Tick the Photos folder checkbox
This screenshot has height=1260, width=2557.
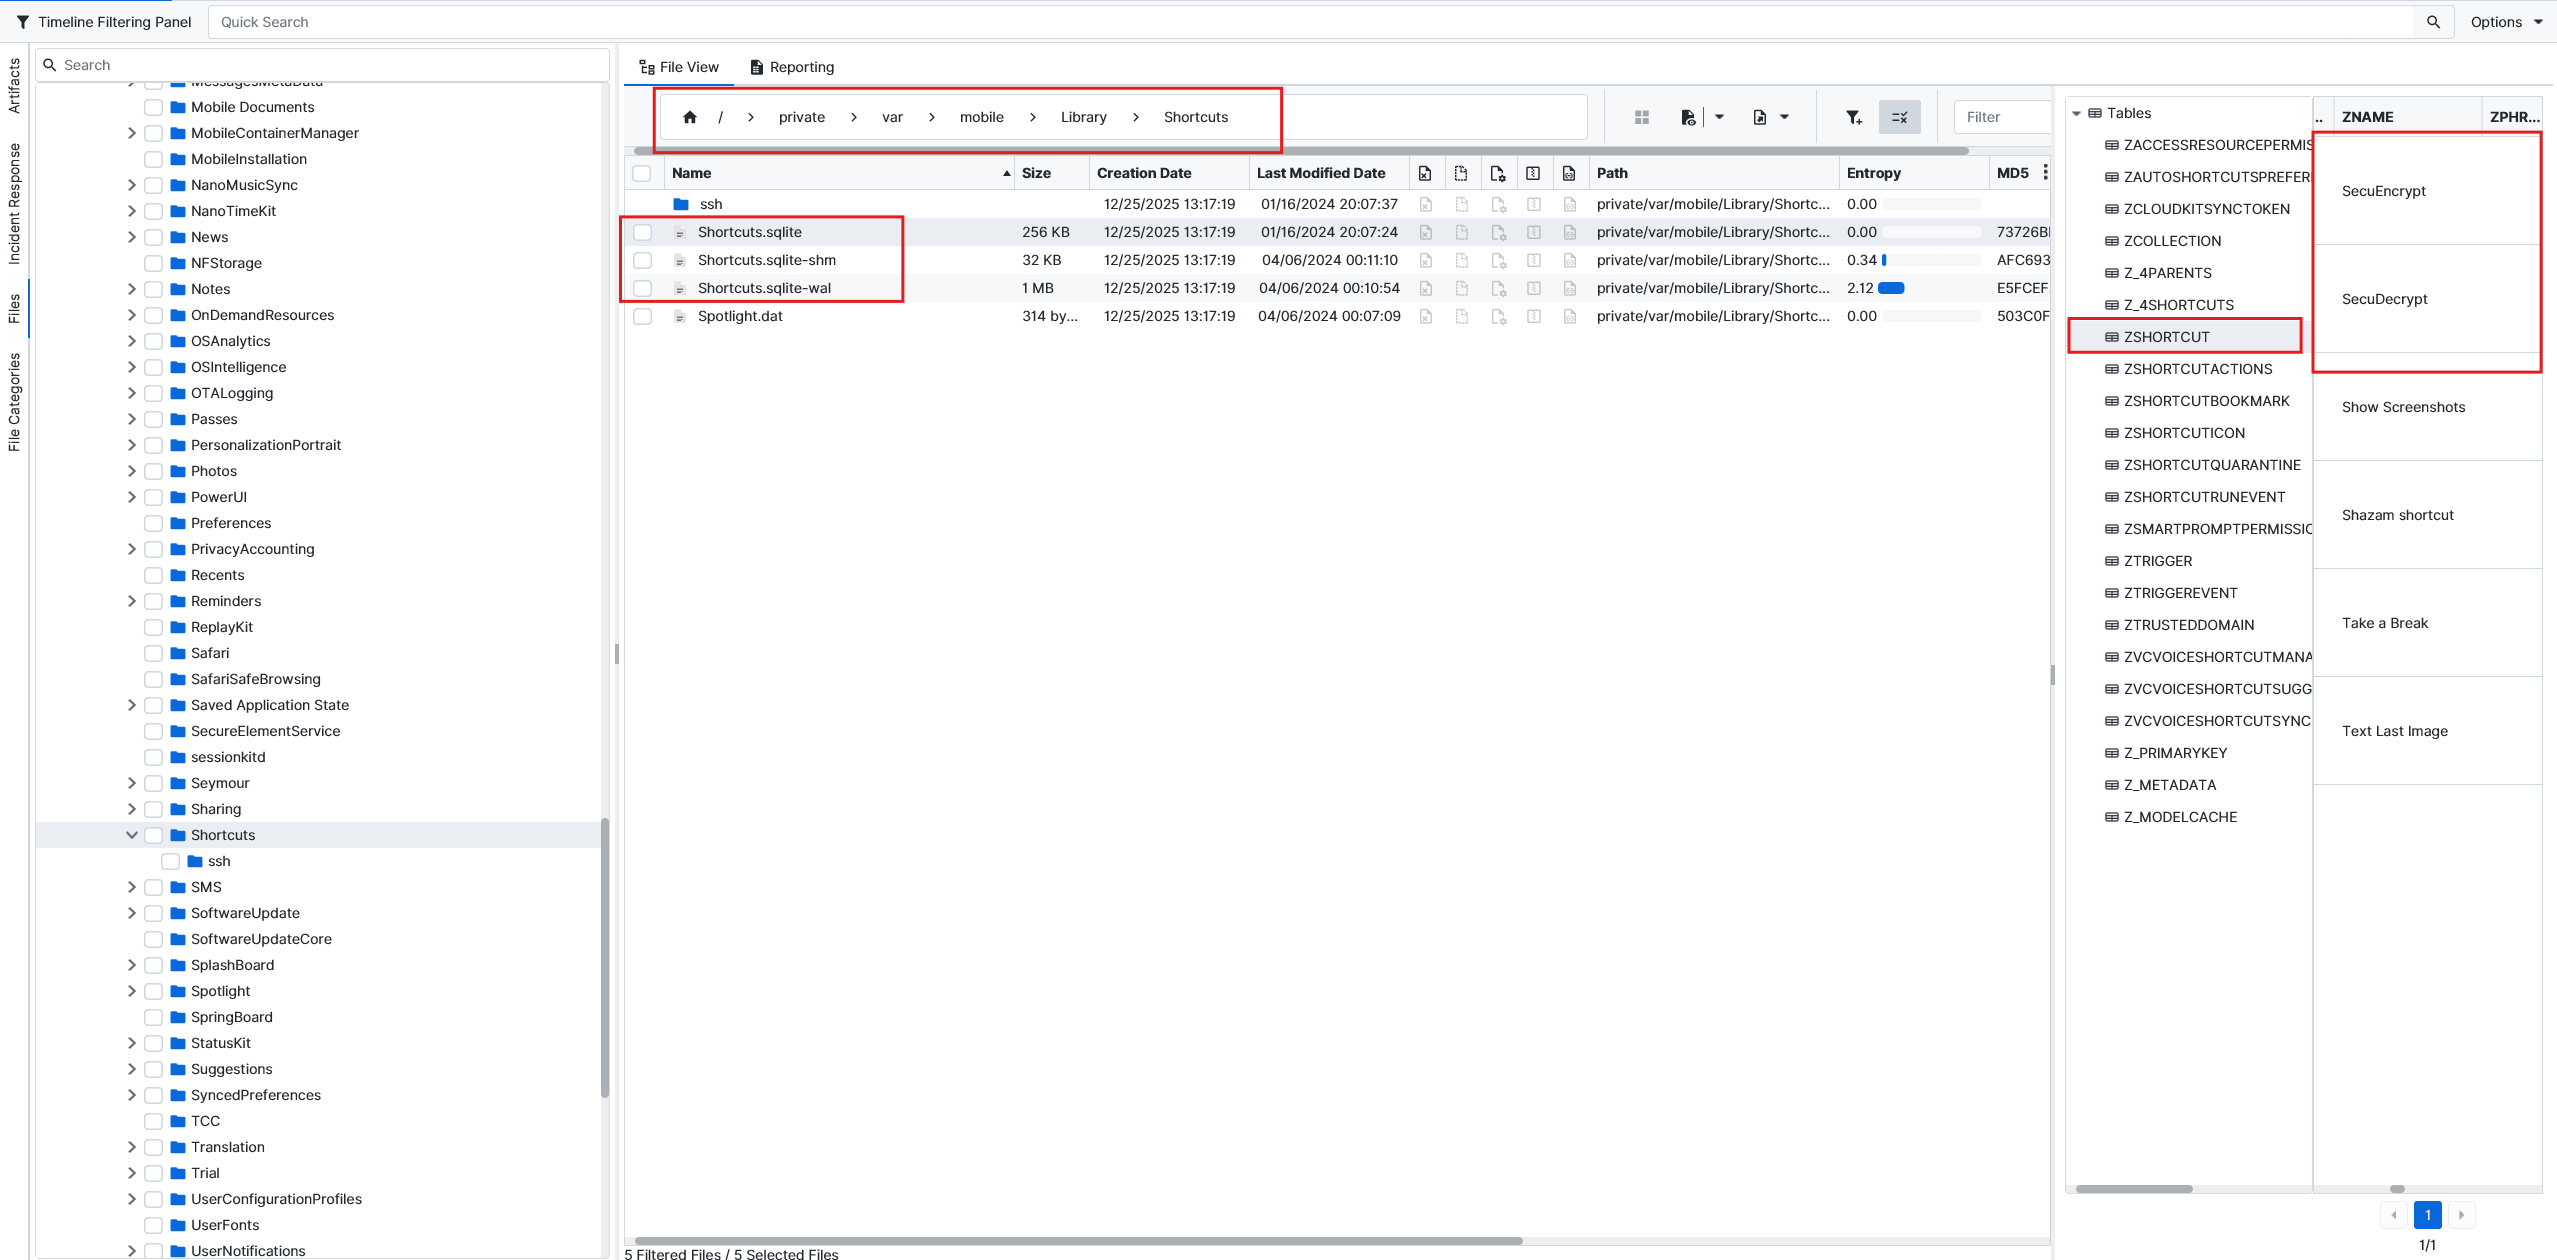coord(153,471)
